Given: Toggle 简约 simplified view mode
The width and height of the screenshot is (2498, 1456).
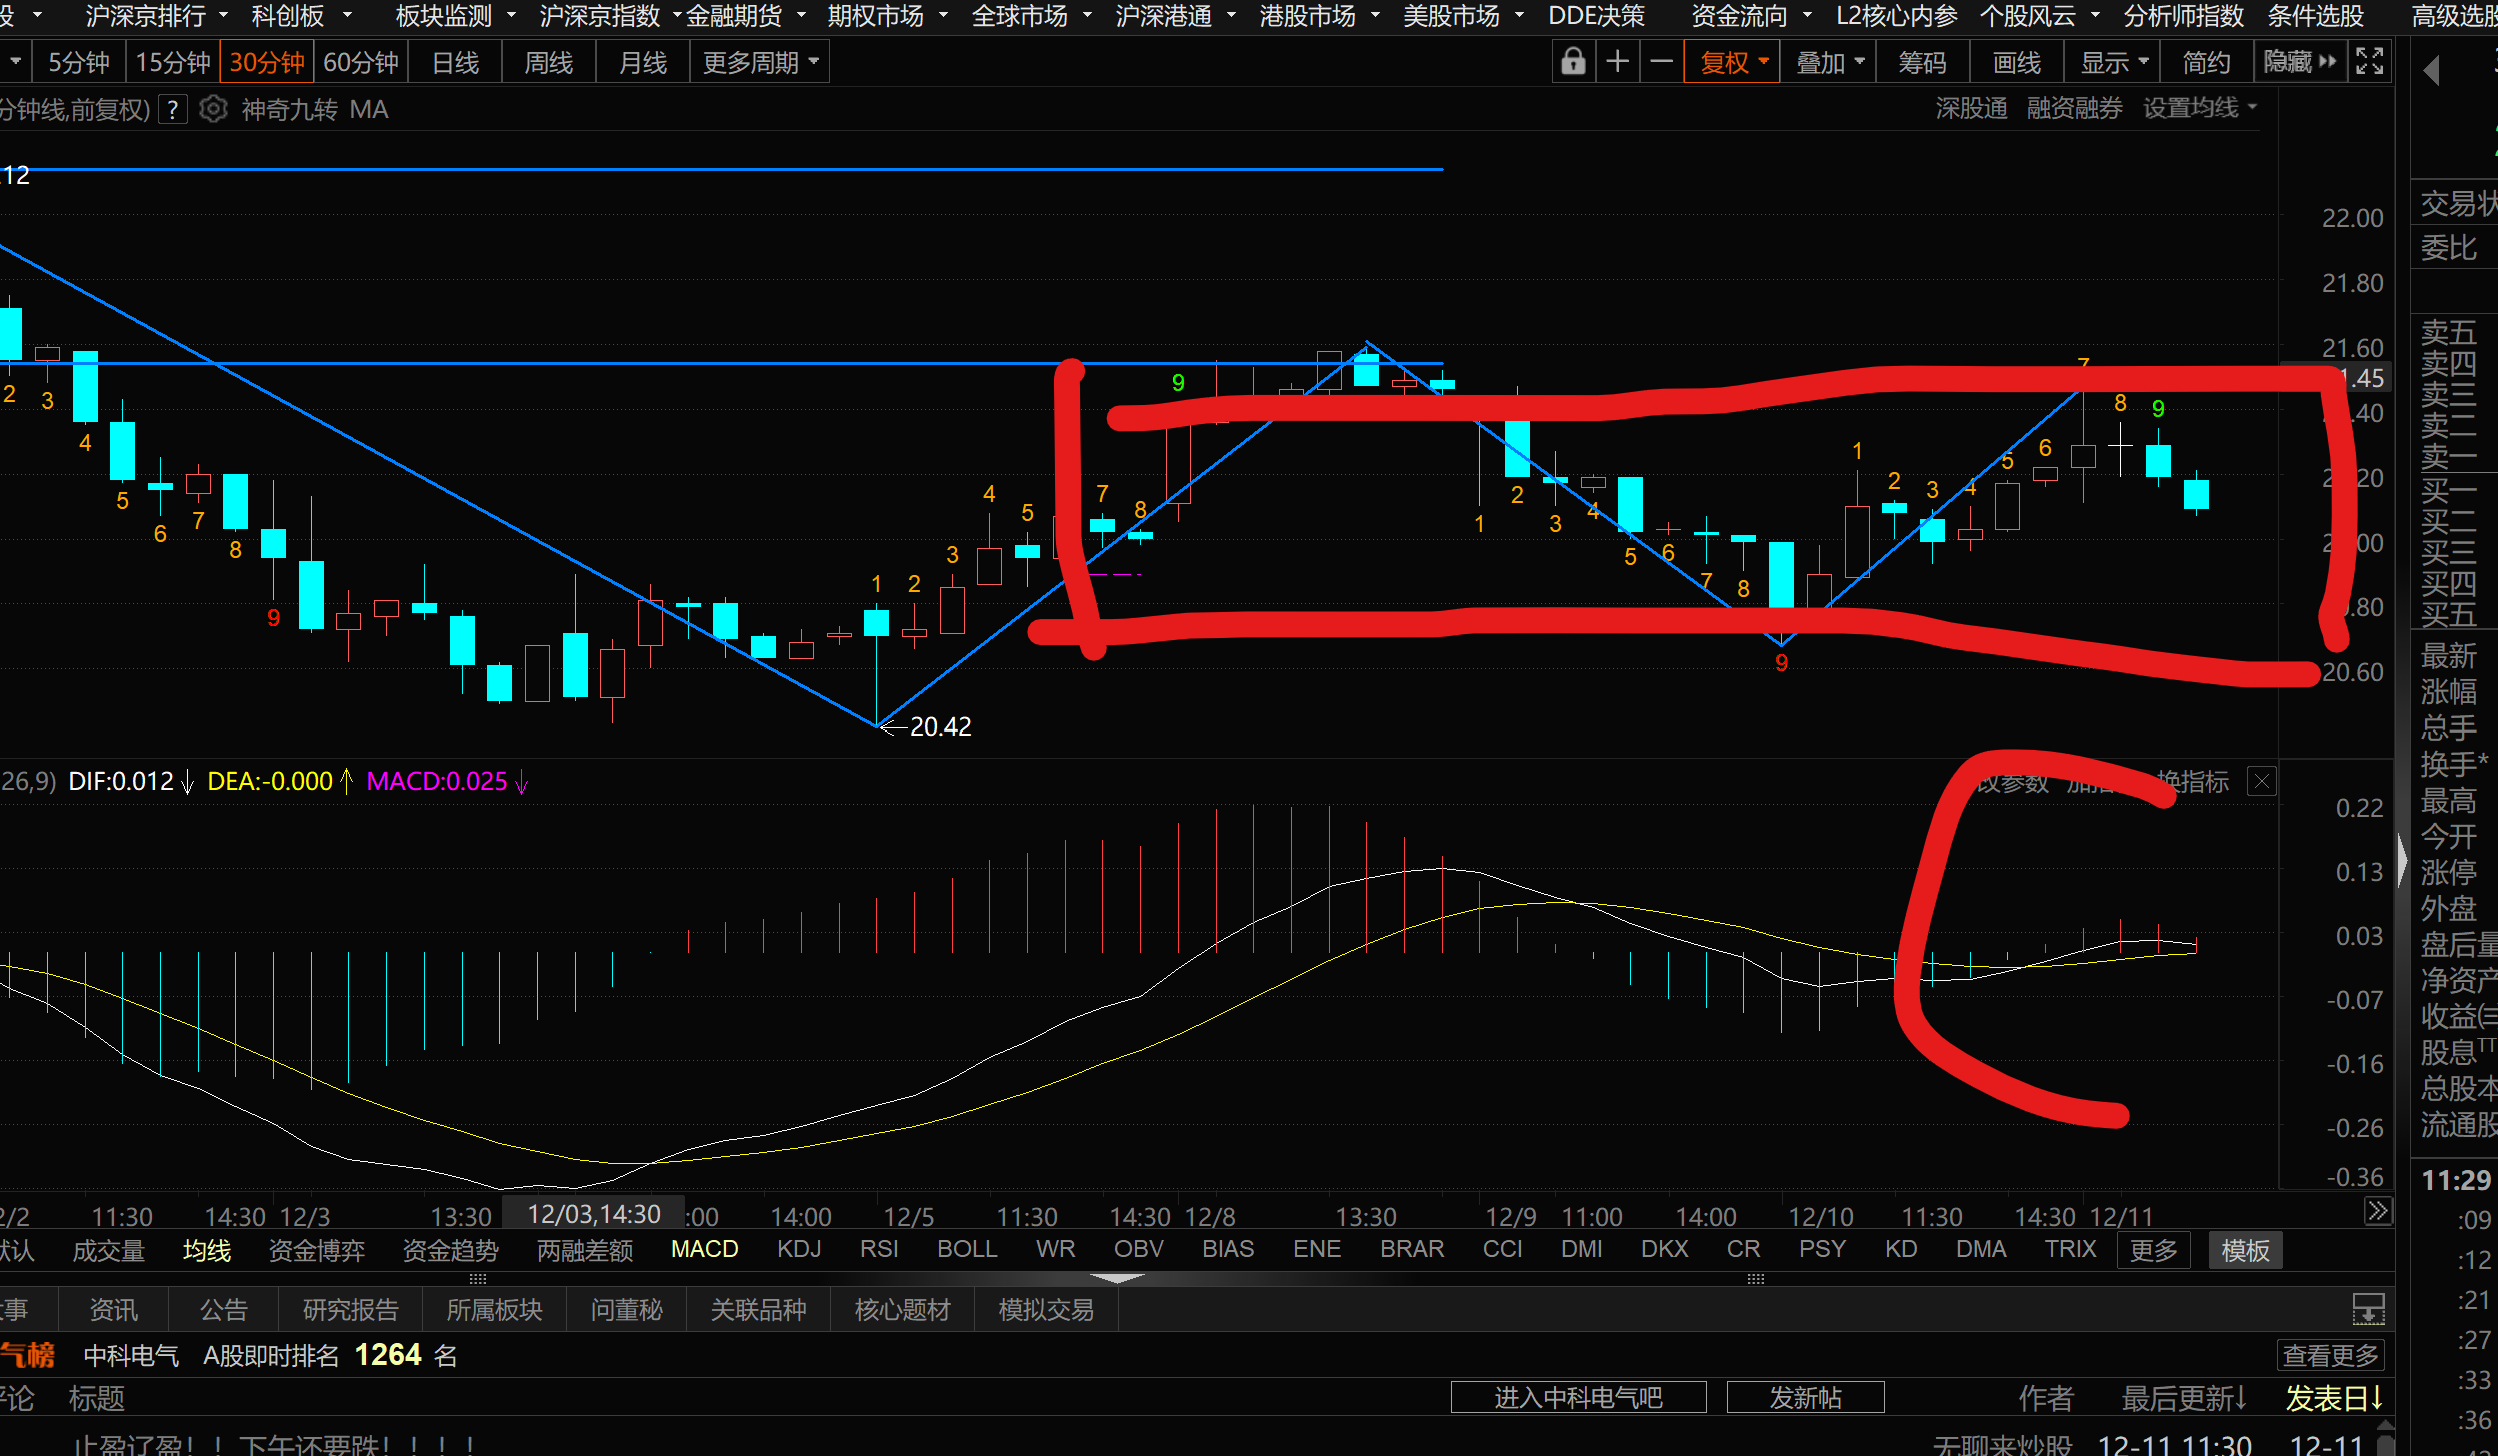Looking at the screenshot, I should (x=2206, y=62).
